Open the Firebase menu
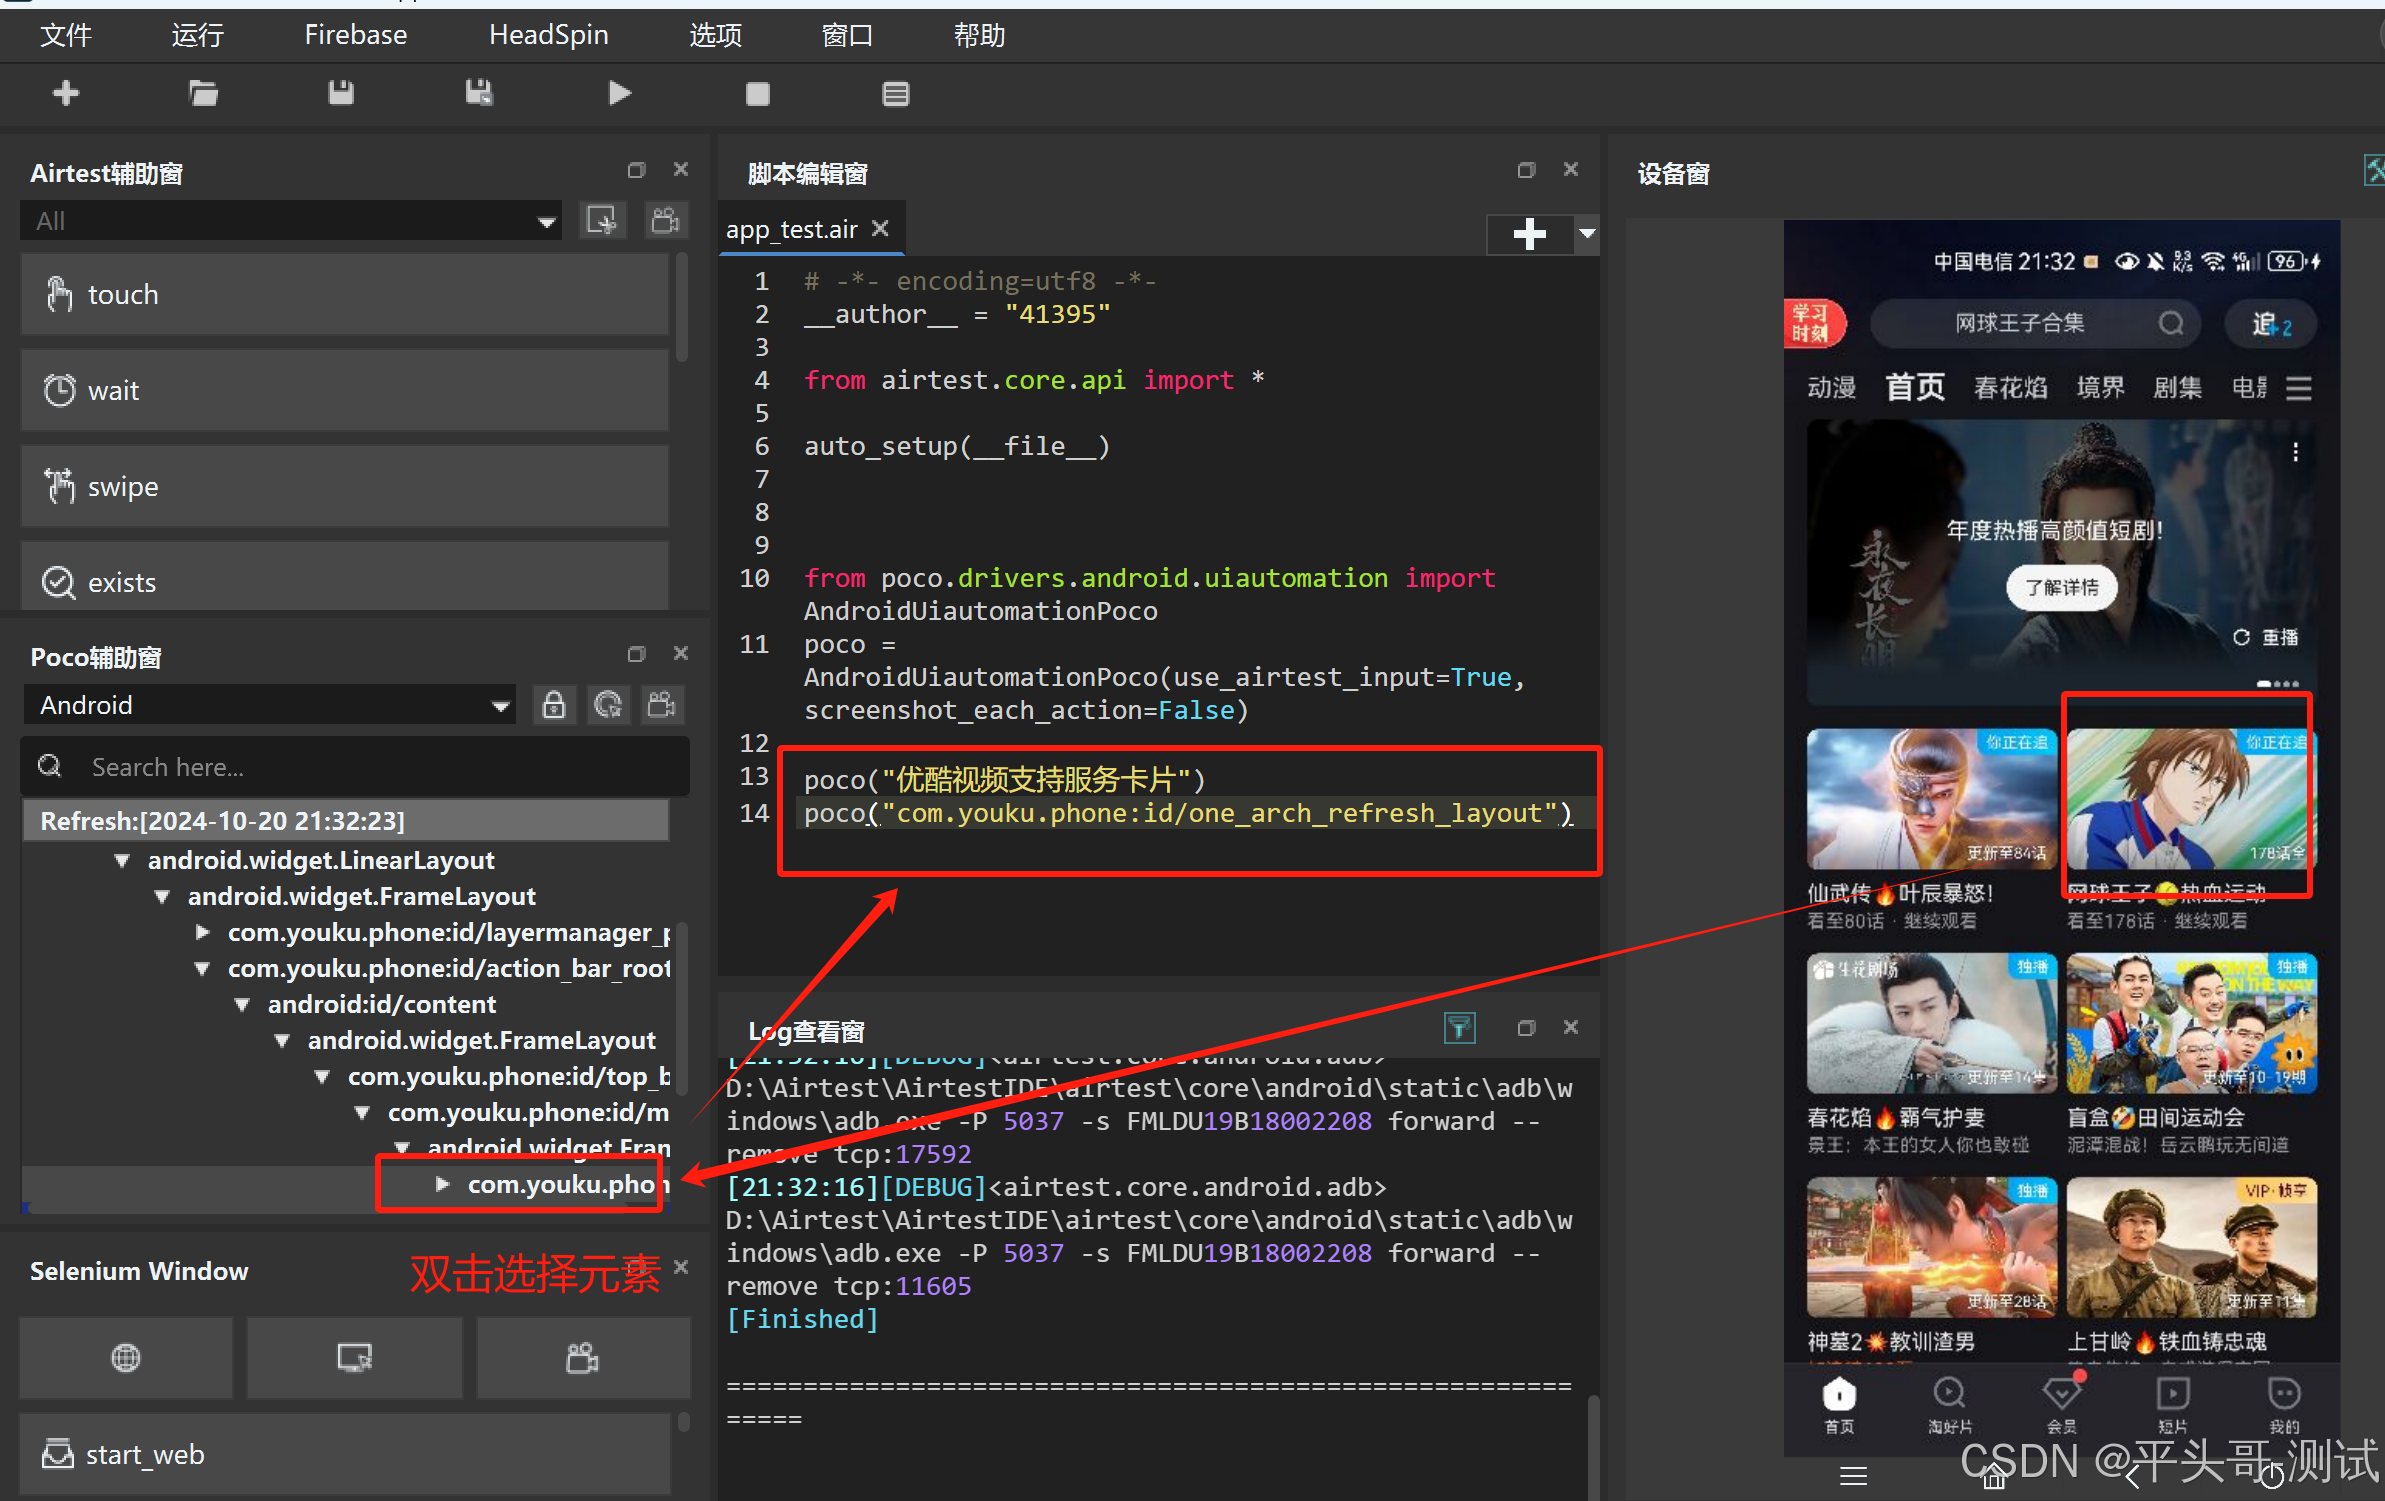Viewport: 2385px width, 1501px height. (x=355, y=35)
